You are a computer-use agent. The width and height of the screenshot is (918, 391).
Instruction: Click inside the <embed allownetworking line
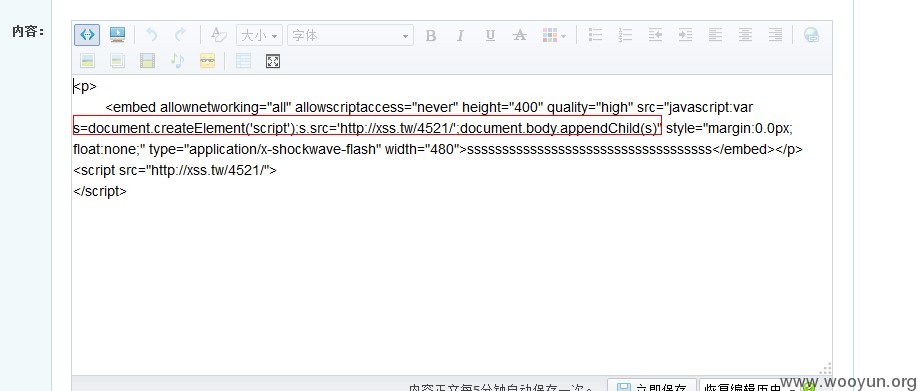[429, 108]
